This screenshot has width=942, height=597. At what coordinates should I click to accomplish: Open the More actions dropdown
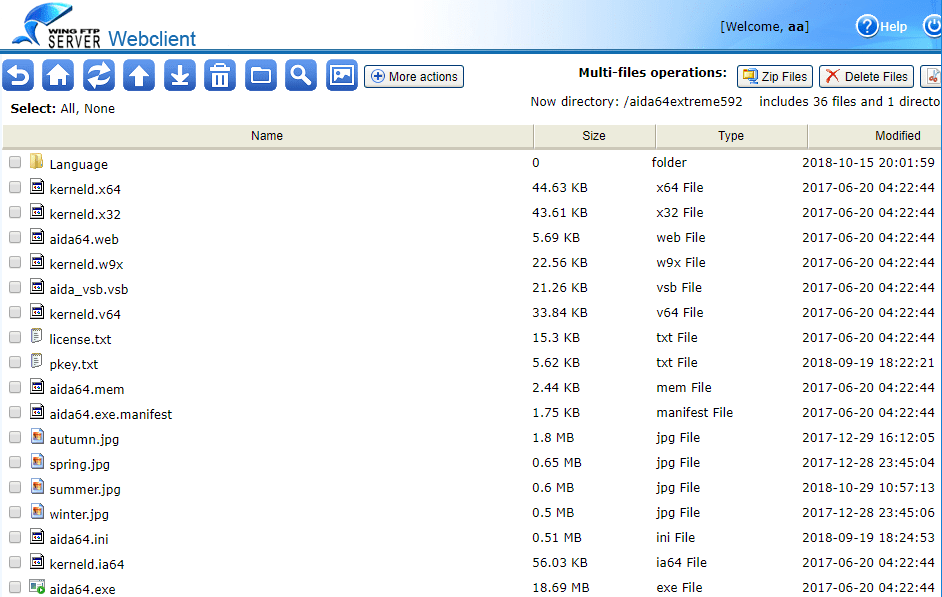pos(414,76)
